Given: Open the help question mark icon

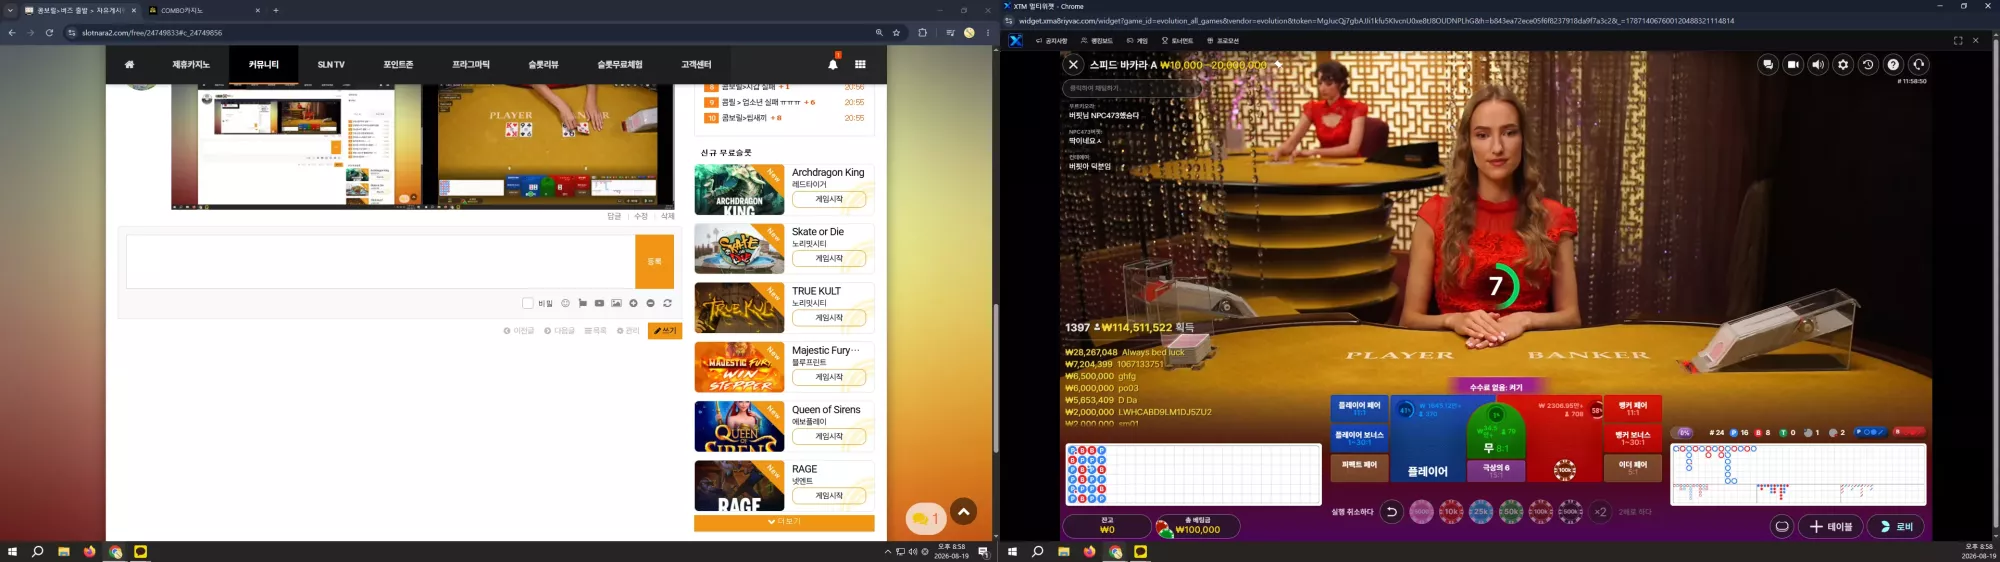Looking at the screenshot, I should (x=1893, y=65).
